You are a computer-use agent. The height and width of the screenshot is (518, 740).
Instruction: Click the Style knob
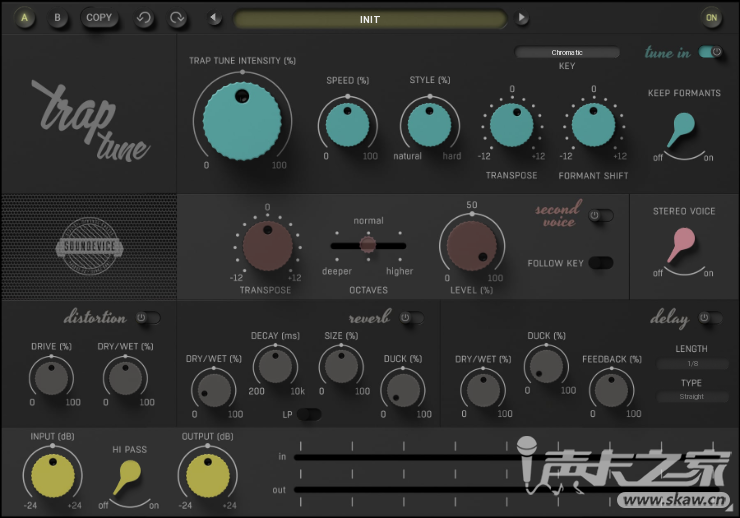pos(429,125)
